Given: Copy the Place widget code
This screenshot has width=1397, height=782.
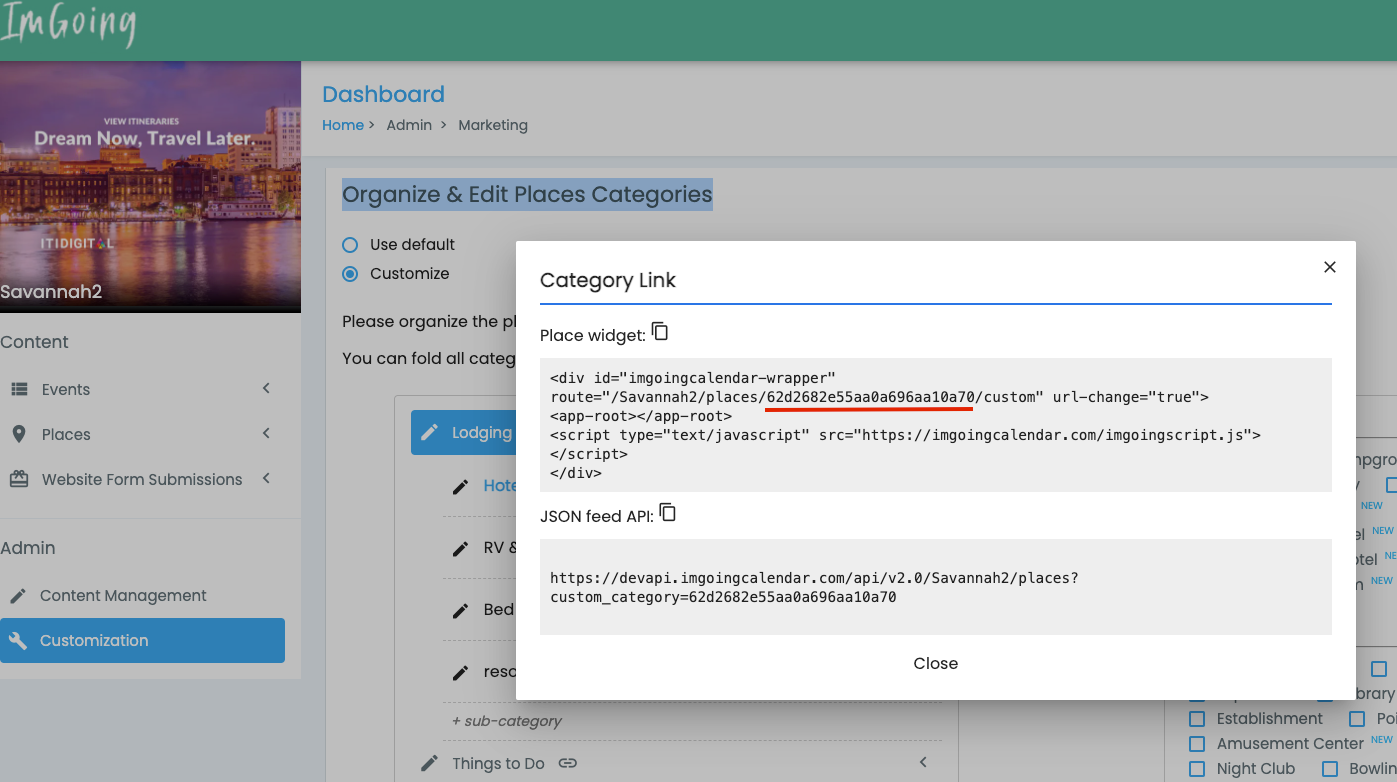Looking at the screenshot, I should click(660, 331).
